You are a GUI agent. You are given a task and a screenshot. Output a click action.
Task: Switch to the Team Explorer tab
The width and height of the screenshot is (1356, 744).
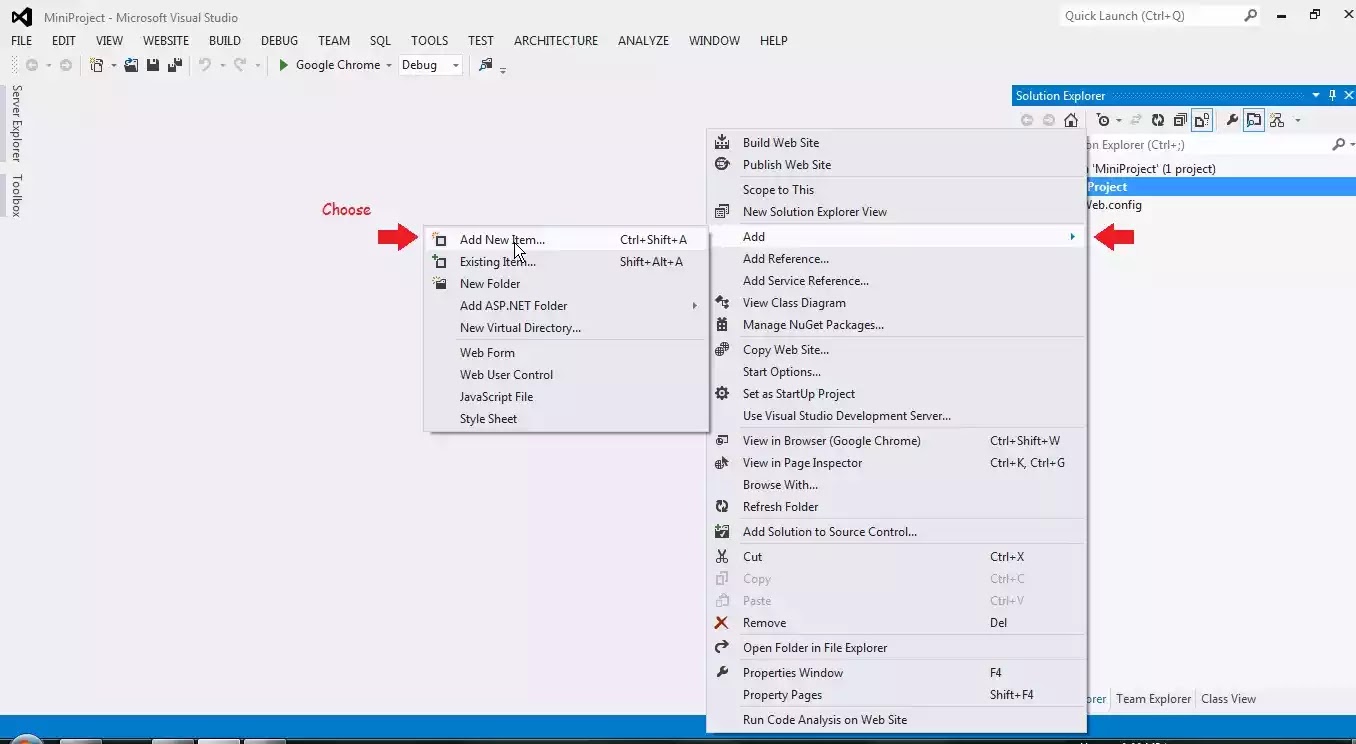tap(1154, 699)
